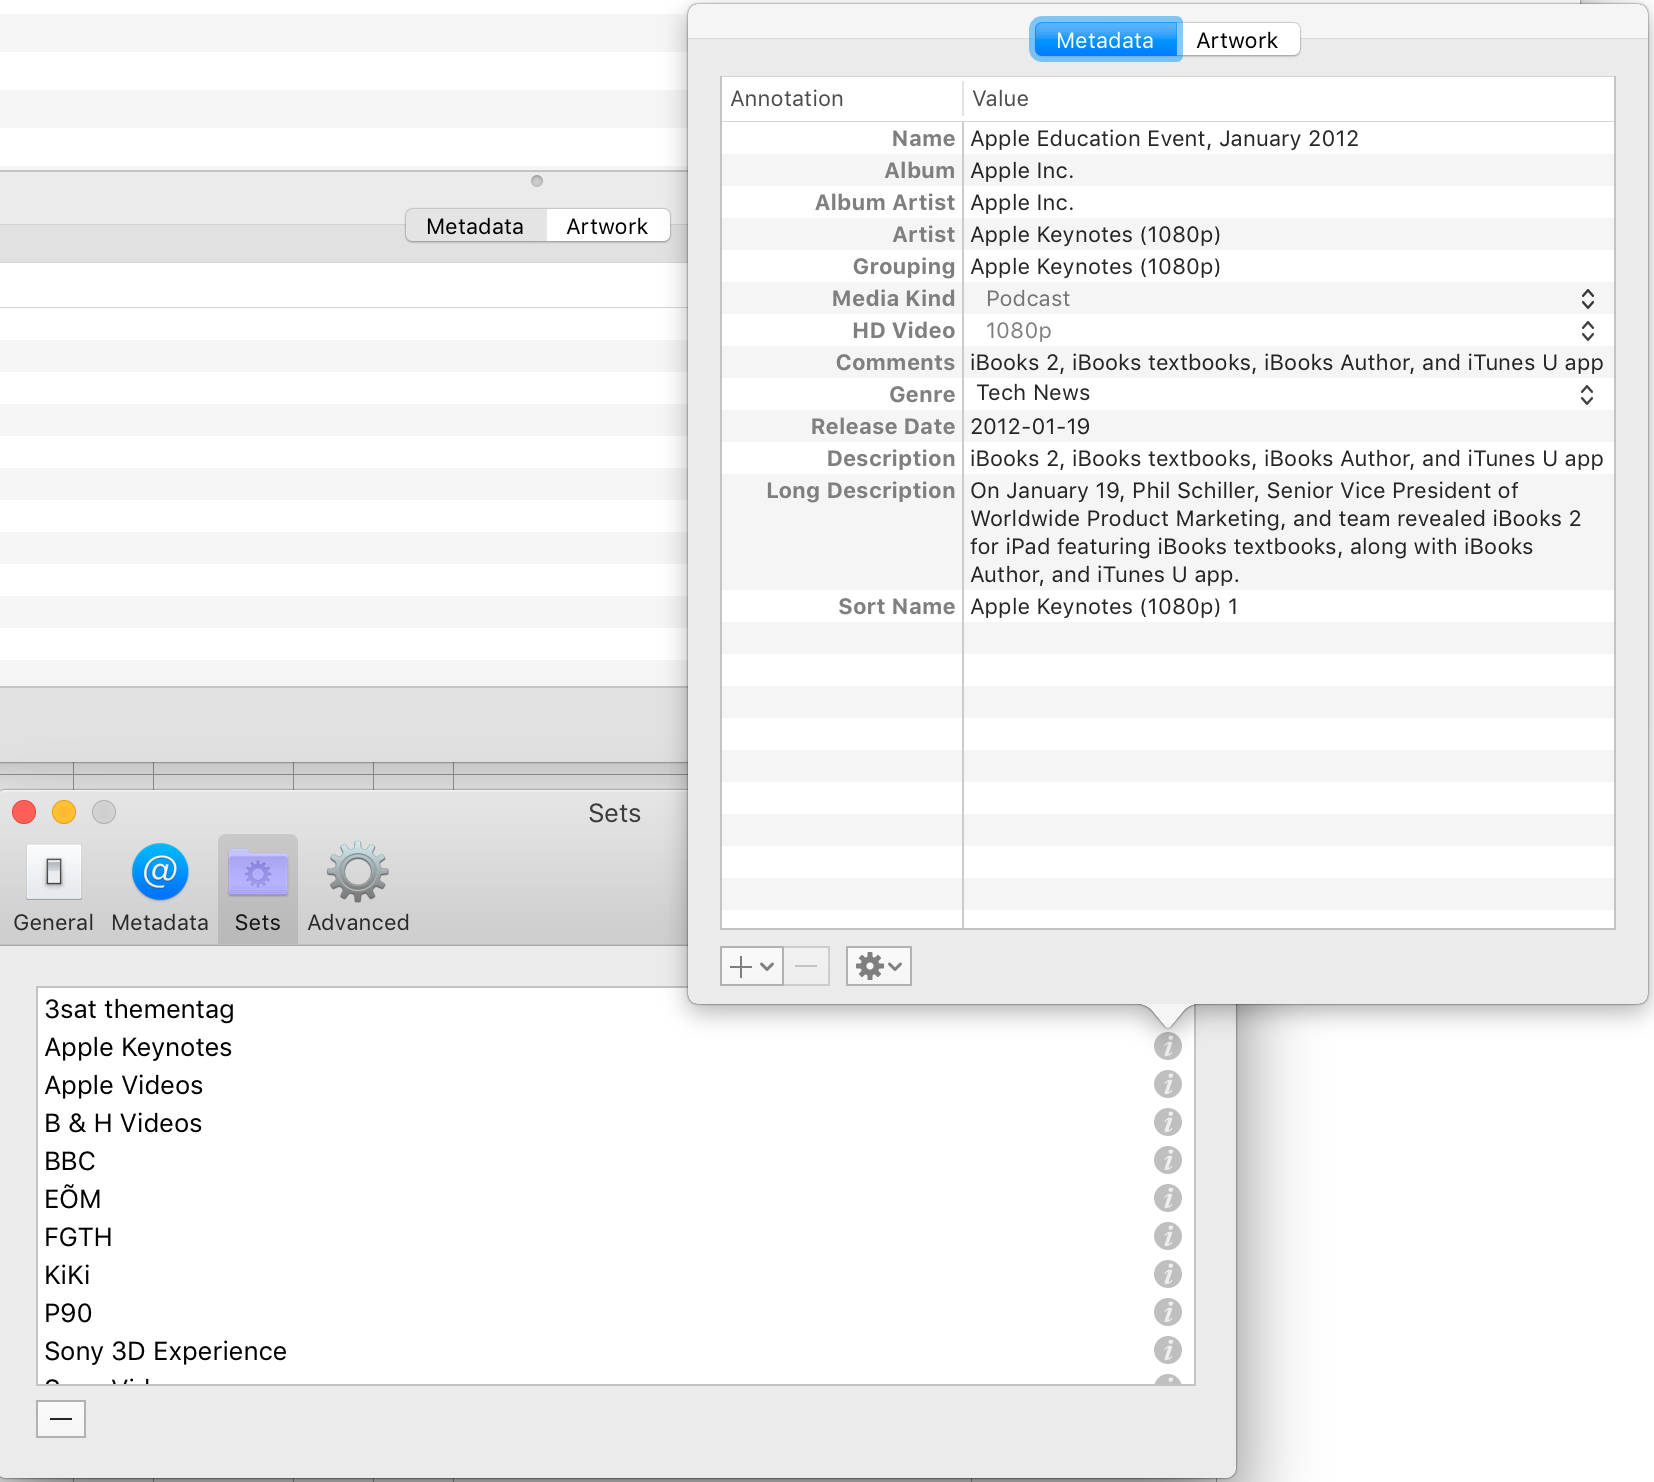This screenshot has width=1654, height=1482.
Task: Close the Sets preferences window
Action: click(24, 811)
